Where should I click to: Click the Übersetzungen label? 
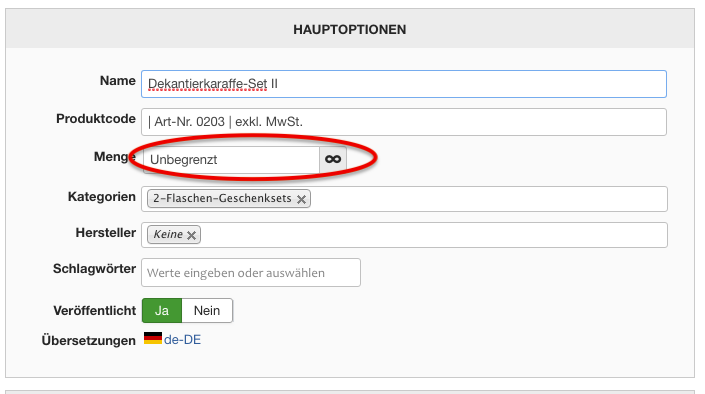click(x=89, y=340)
